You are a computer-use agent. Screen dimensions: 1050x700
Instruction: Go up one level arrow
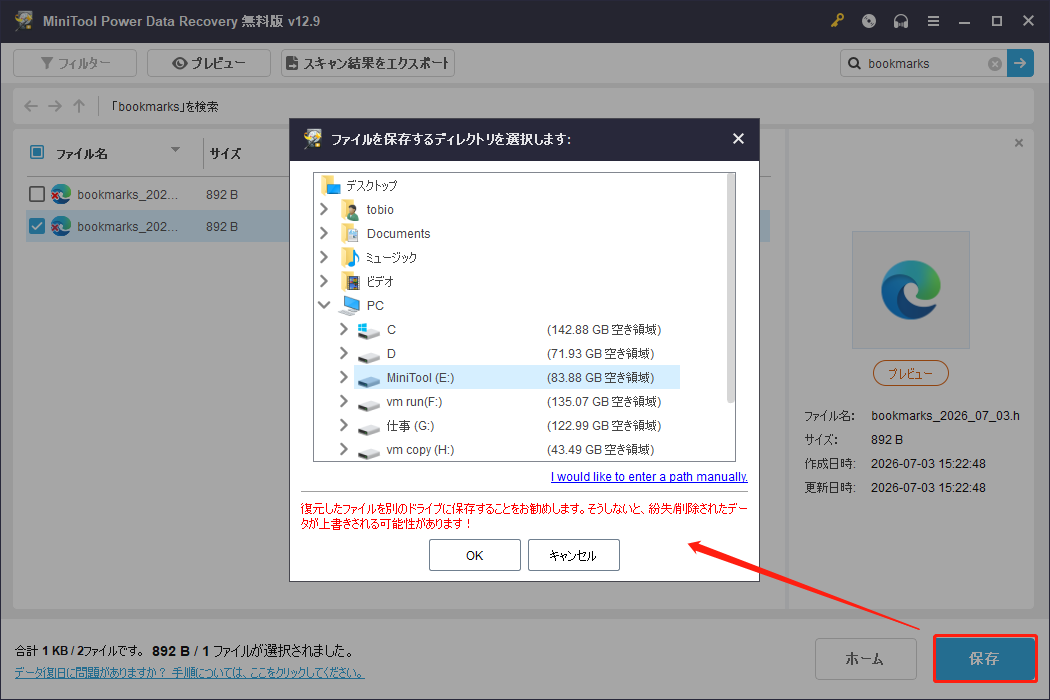[79, 106]
